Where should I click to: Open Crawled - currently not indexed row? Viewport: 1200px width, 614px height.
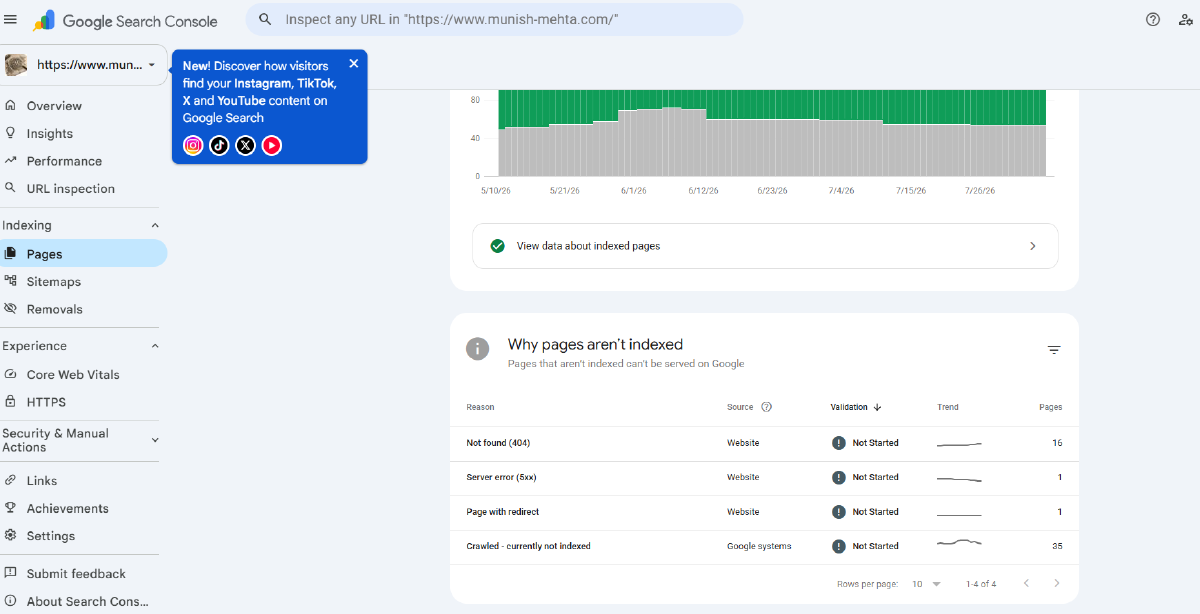point(764,547)
